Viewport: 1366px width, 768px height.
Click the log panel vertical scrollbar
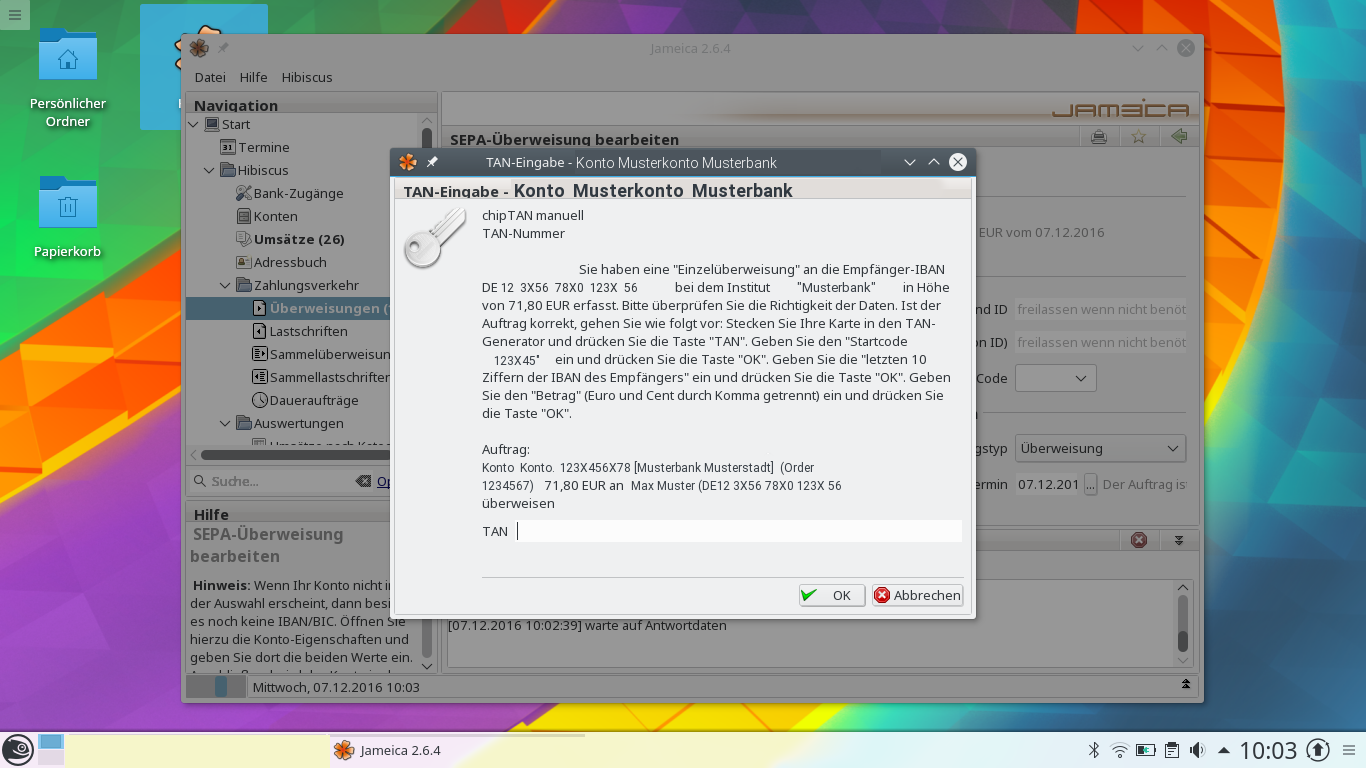click(1183, 623)
